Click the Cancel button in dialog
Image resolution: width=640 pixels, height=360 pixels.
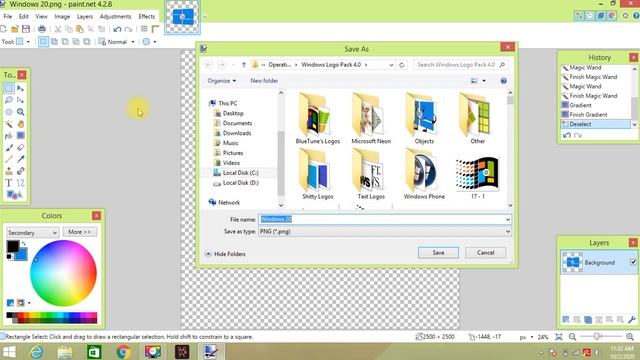click(485, 253)
